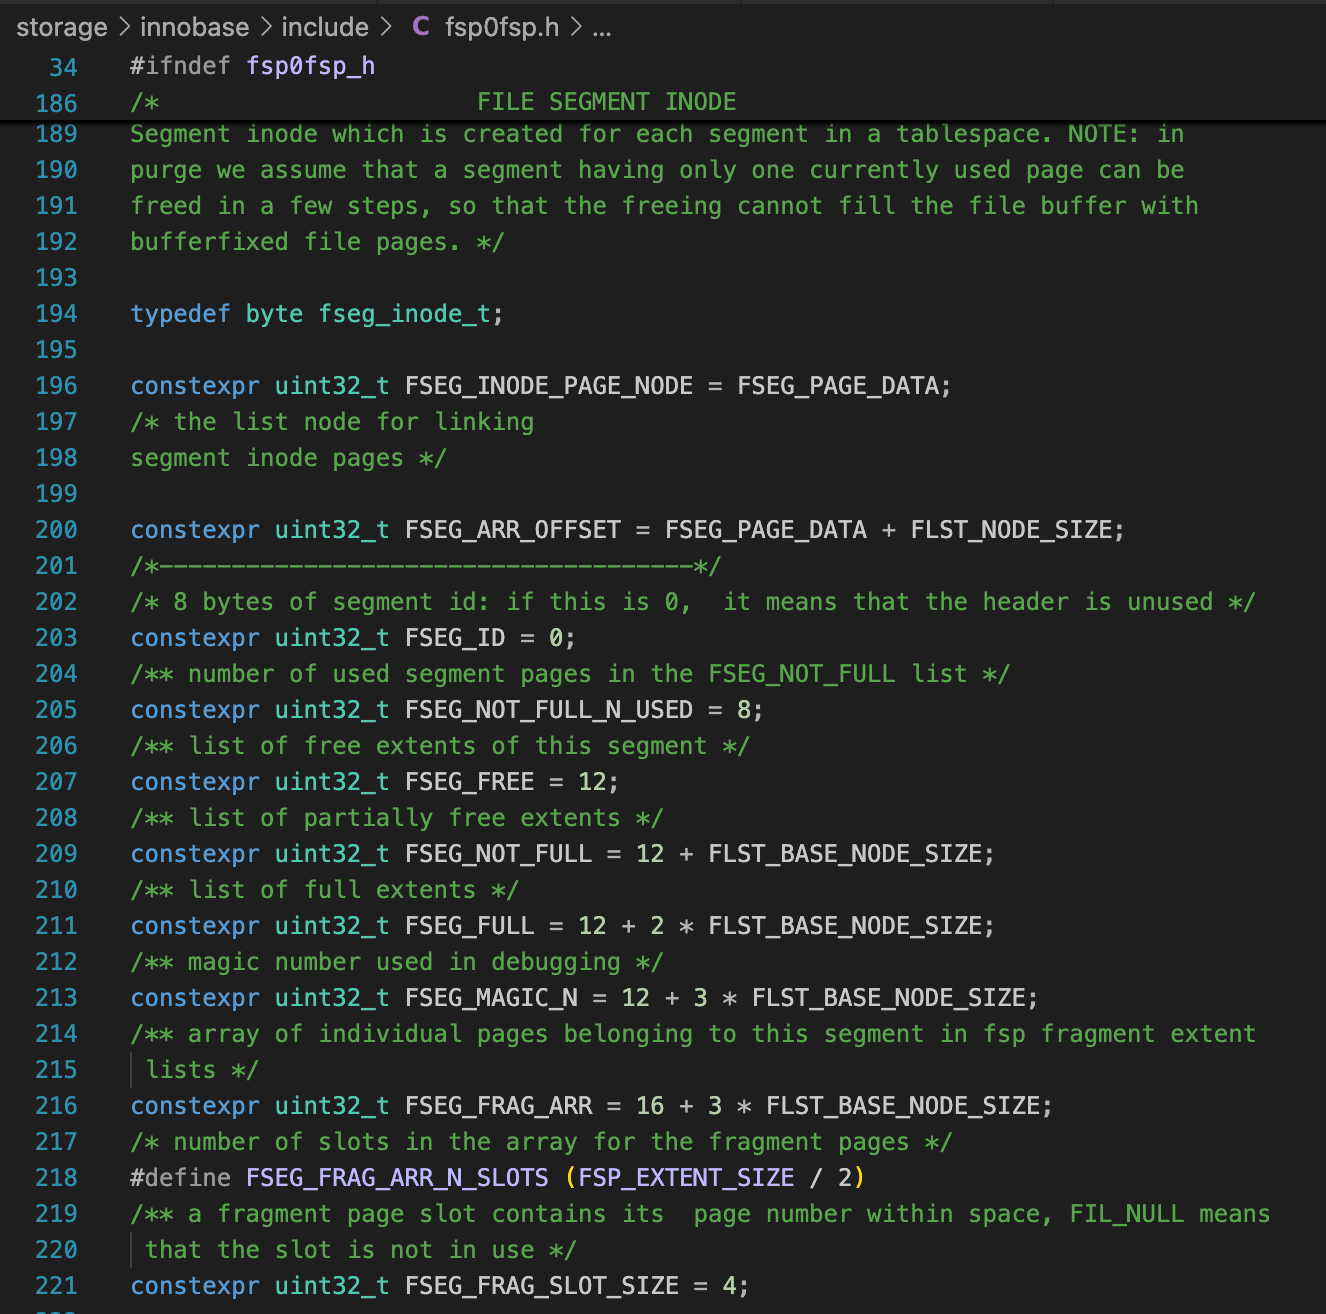
Task: Click FSP_EXTENT_SIZE on the #define line
Action: pos(685,1177)
